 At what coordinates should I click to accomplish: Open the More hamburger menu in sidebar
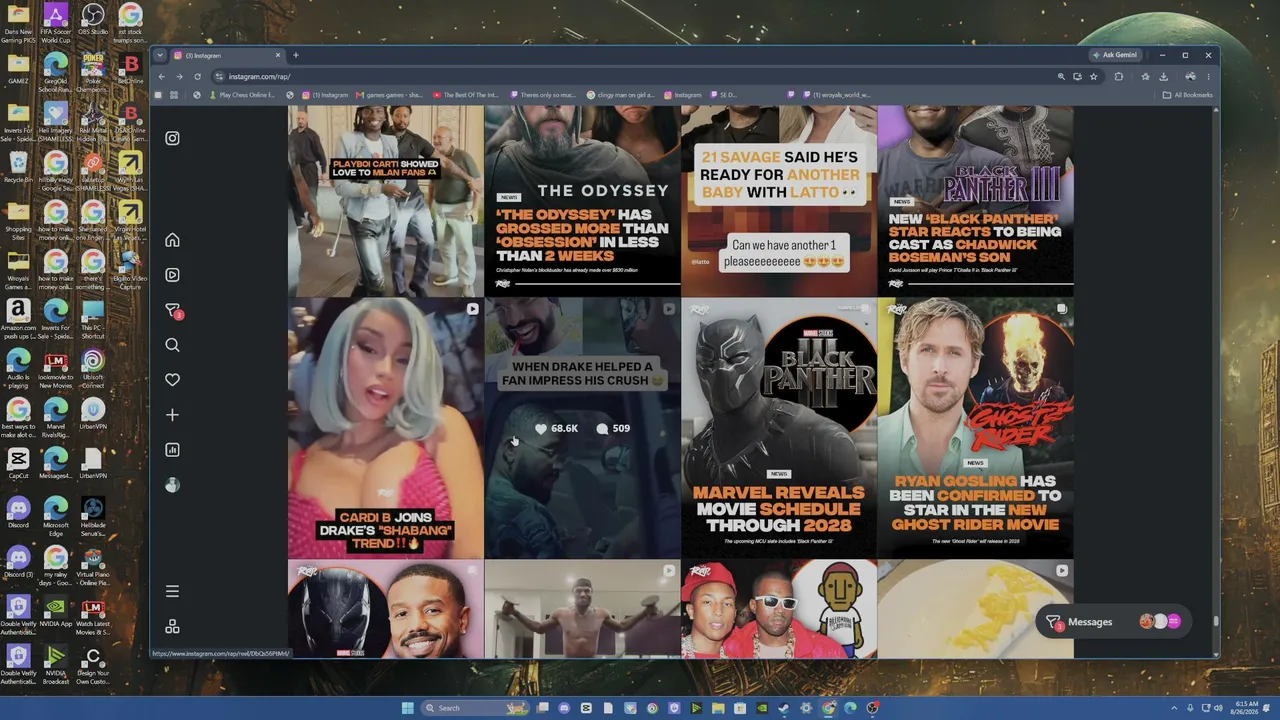point(172,591)
